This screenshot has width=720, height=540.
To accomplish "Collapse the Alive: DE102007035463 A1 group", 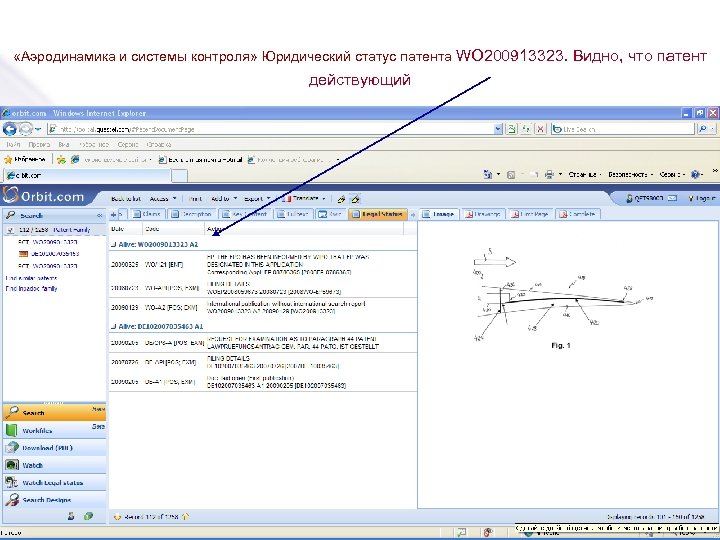I will pyautogui.click(x=113, y=326).
